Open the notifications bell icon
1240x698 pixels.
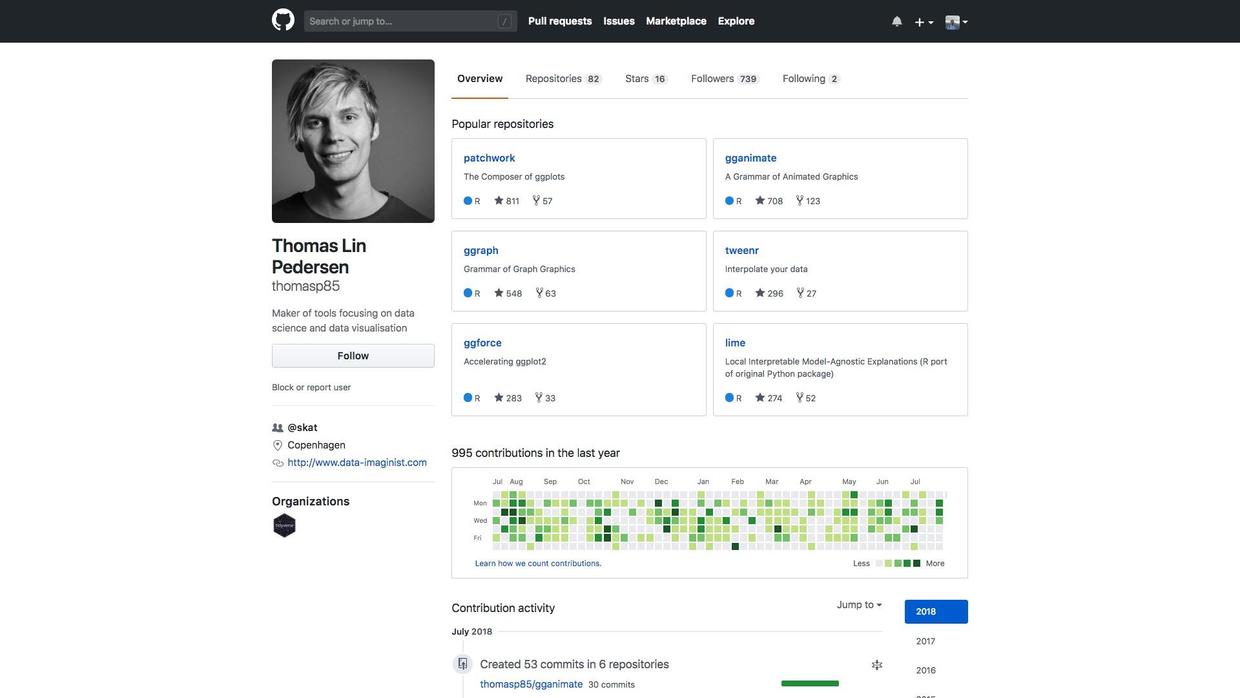(x=897, y=21)
